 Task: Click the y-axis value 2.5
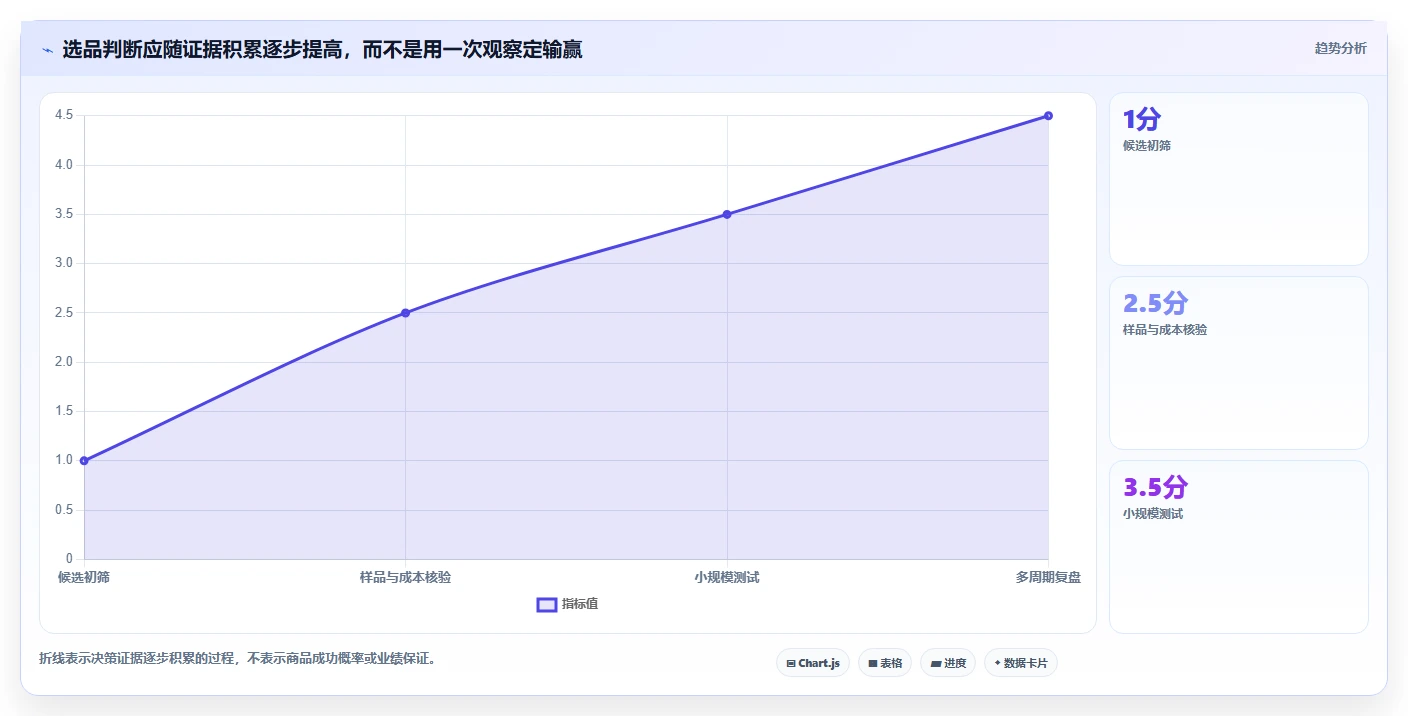point(64,313)
